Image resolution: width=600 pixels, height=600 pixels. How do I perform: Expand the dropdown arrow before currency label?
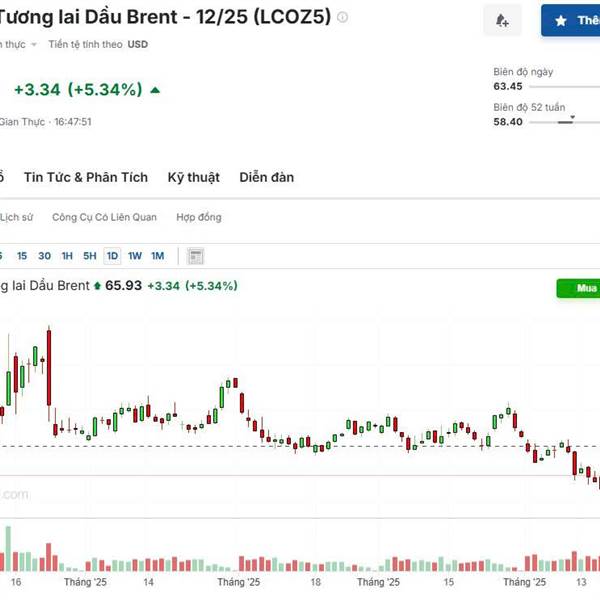click(33, 45)
